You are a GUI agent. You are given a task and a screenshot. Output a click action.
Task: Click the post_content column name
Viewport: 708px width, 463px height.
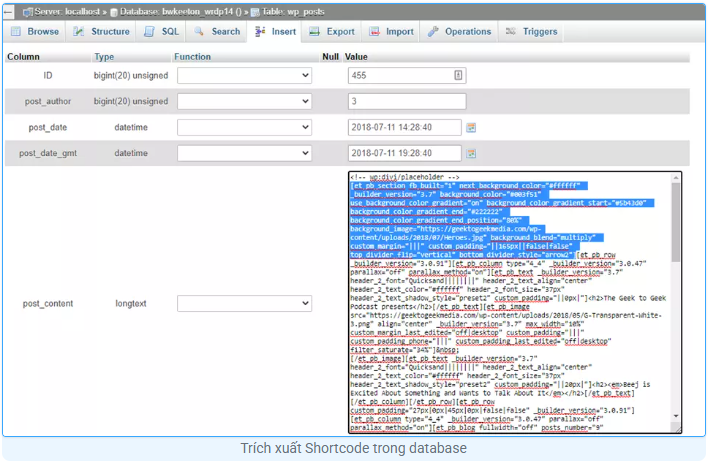48,304
